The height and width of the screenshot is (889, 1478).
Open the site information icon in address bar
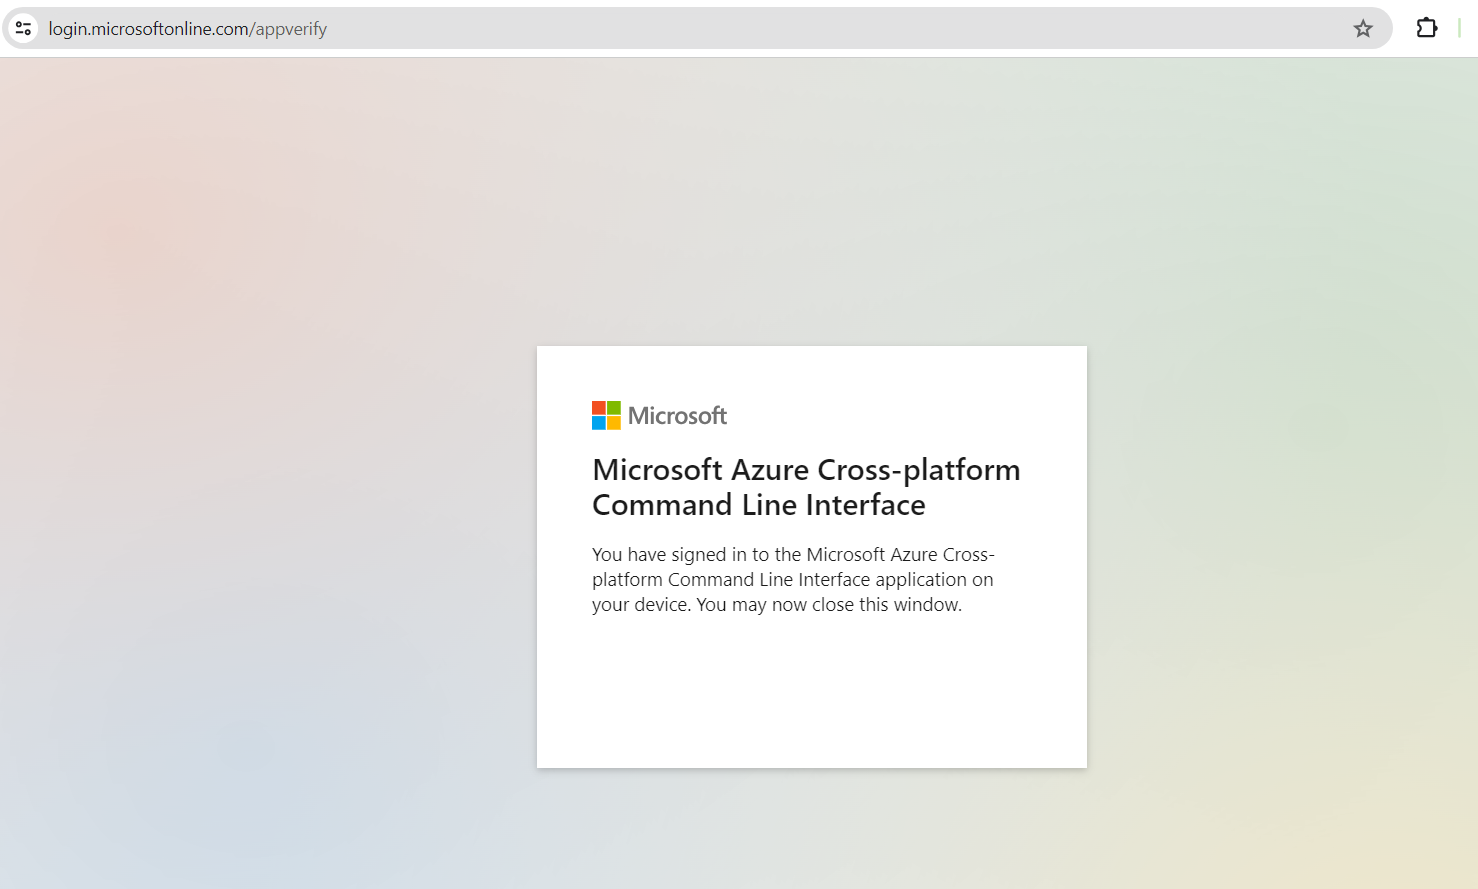click(x=24, y=28)
